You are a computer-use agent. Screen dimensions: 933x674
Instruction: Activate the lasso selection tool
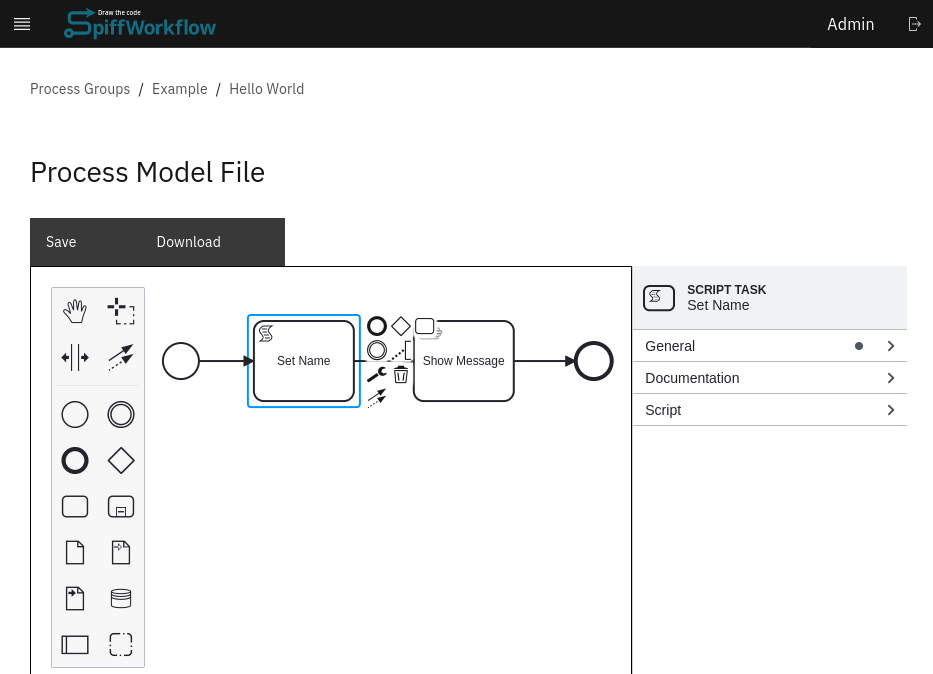pos(121,311)
